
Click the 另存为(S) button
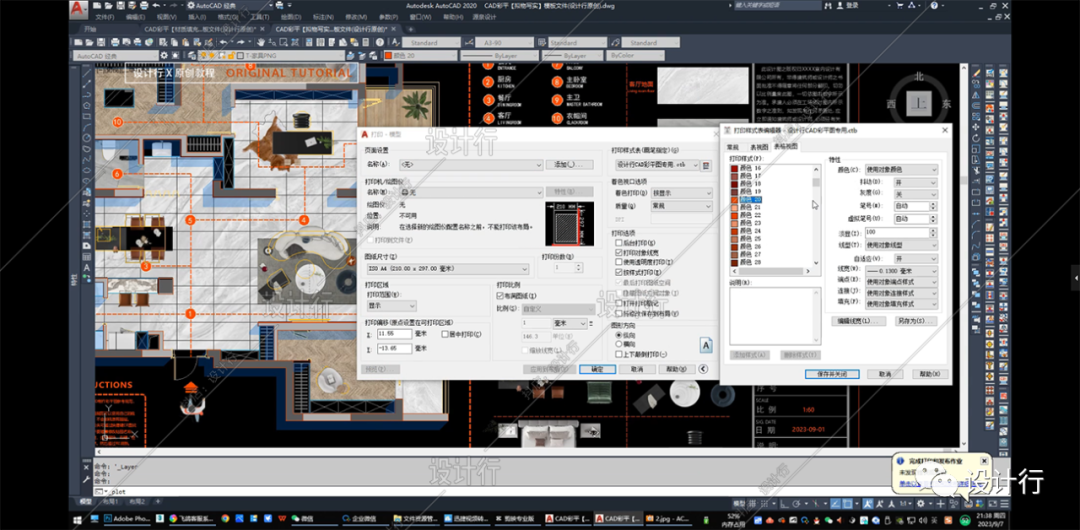[x=916, y=321]
